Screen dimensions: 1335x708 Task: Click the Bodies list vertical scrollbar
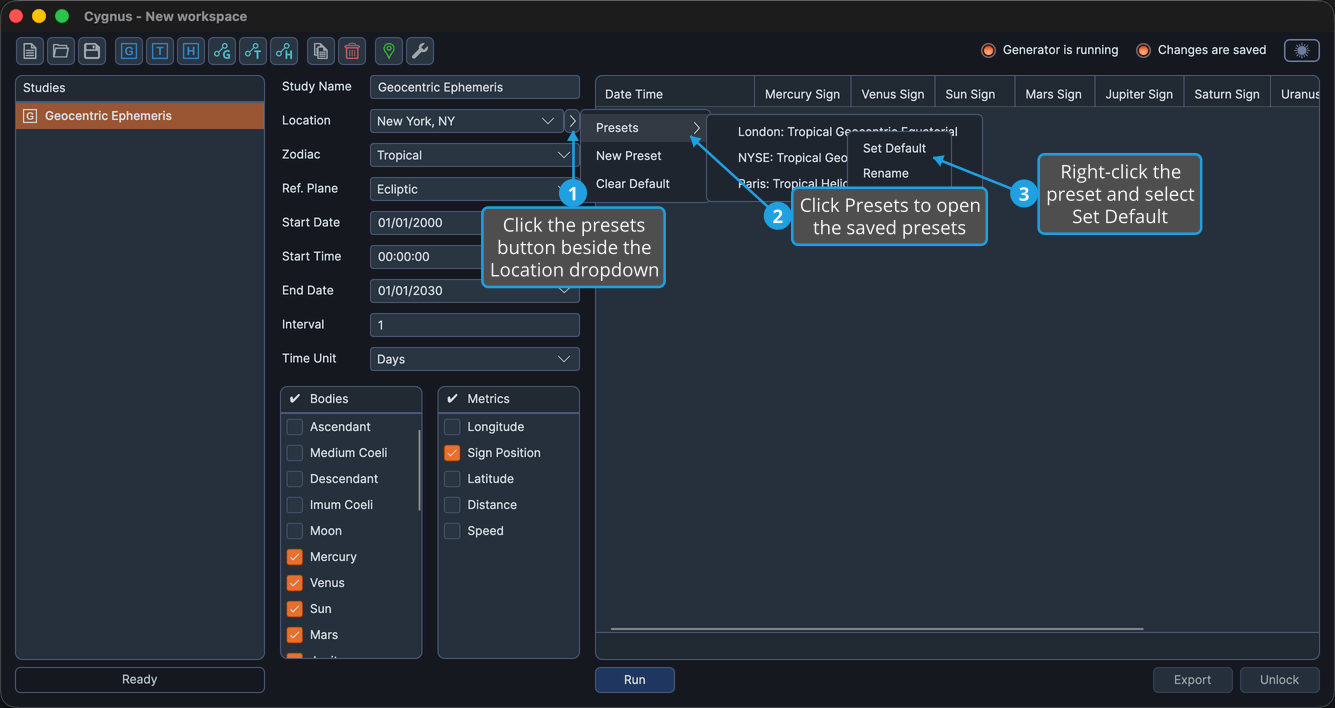click(419, 470)
